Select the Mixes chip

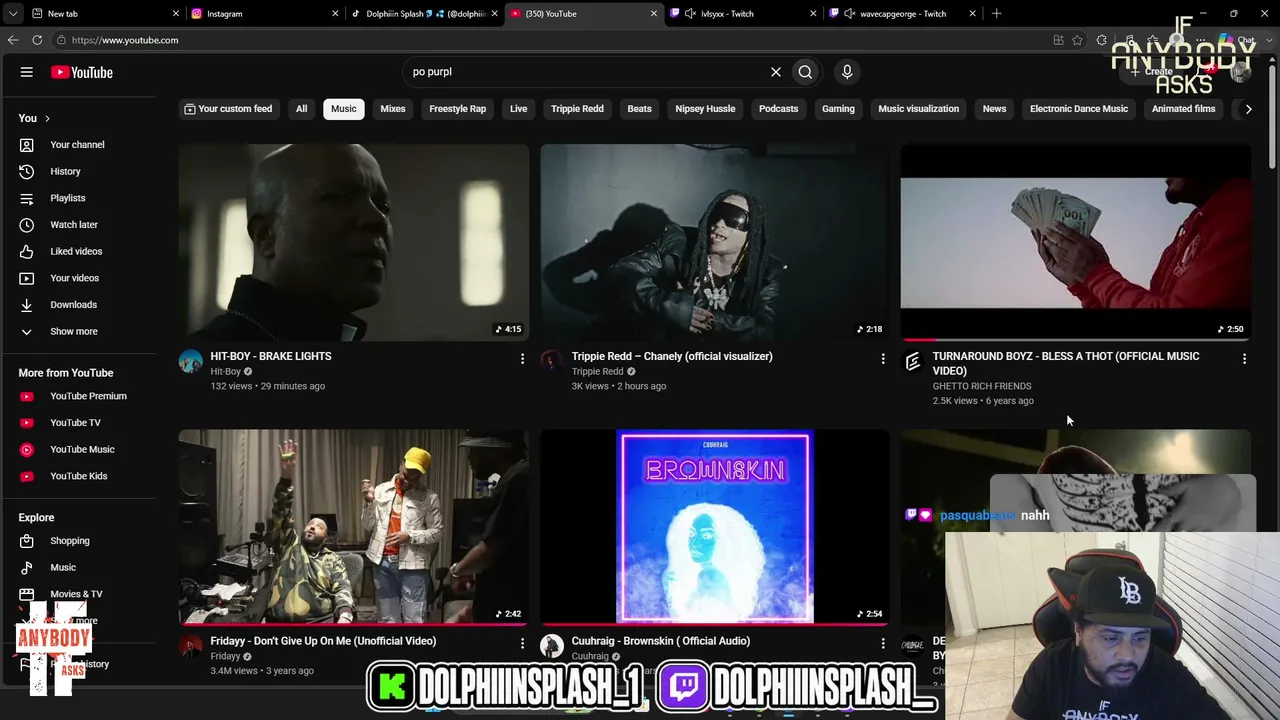coord(393,109)
